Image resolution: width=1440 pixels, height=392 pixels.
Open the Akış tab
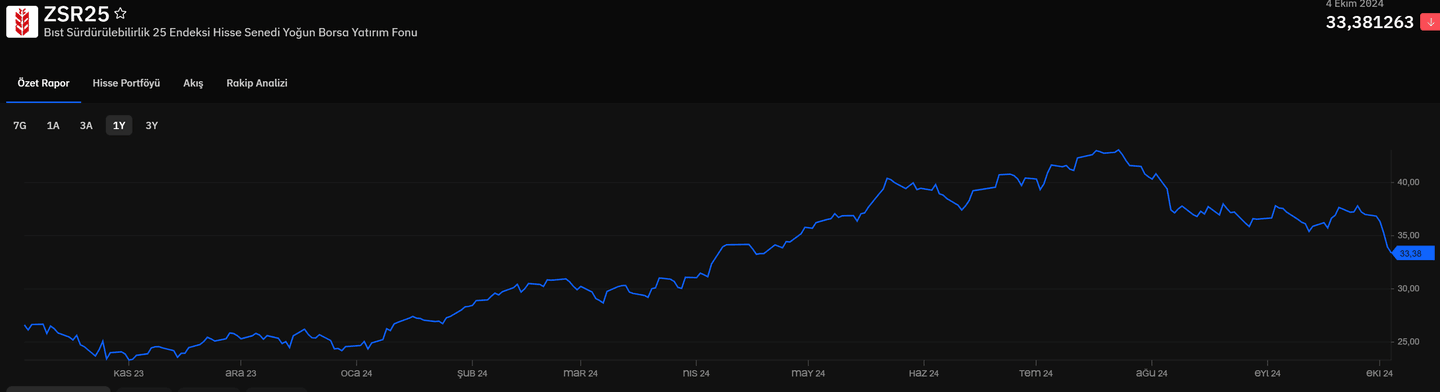[x=193, y=83]
